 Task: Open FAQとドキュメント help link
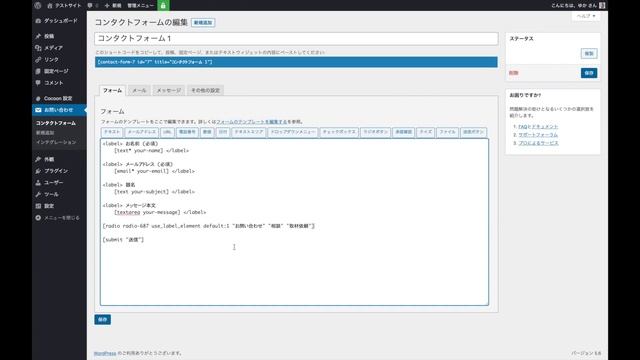click(538, 127)
